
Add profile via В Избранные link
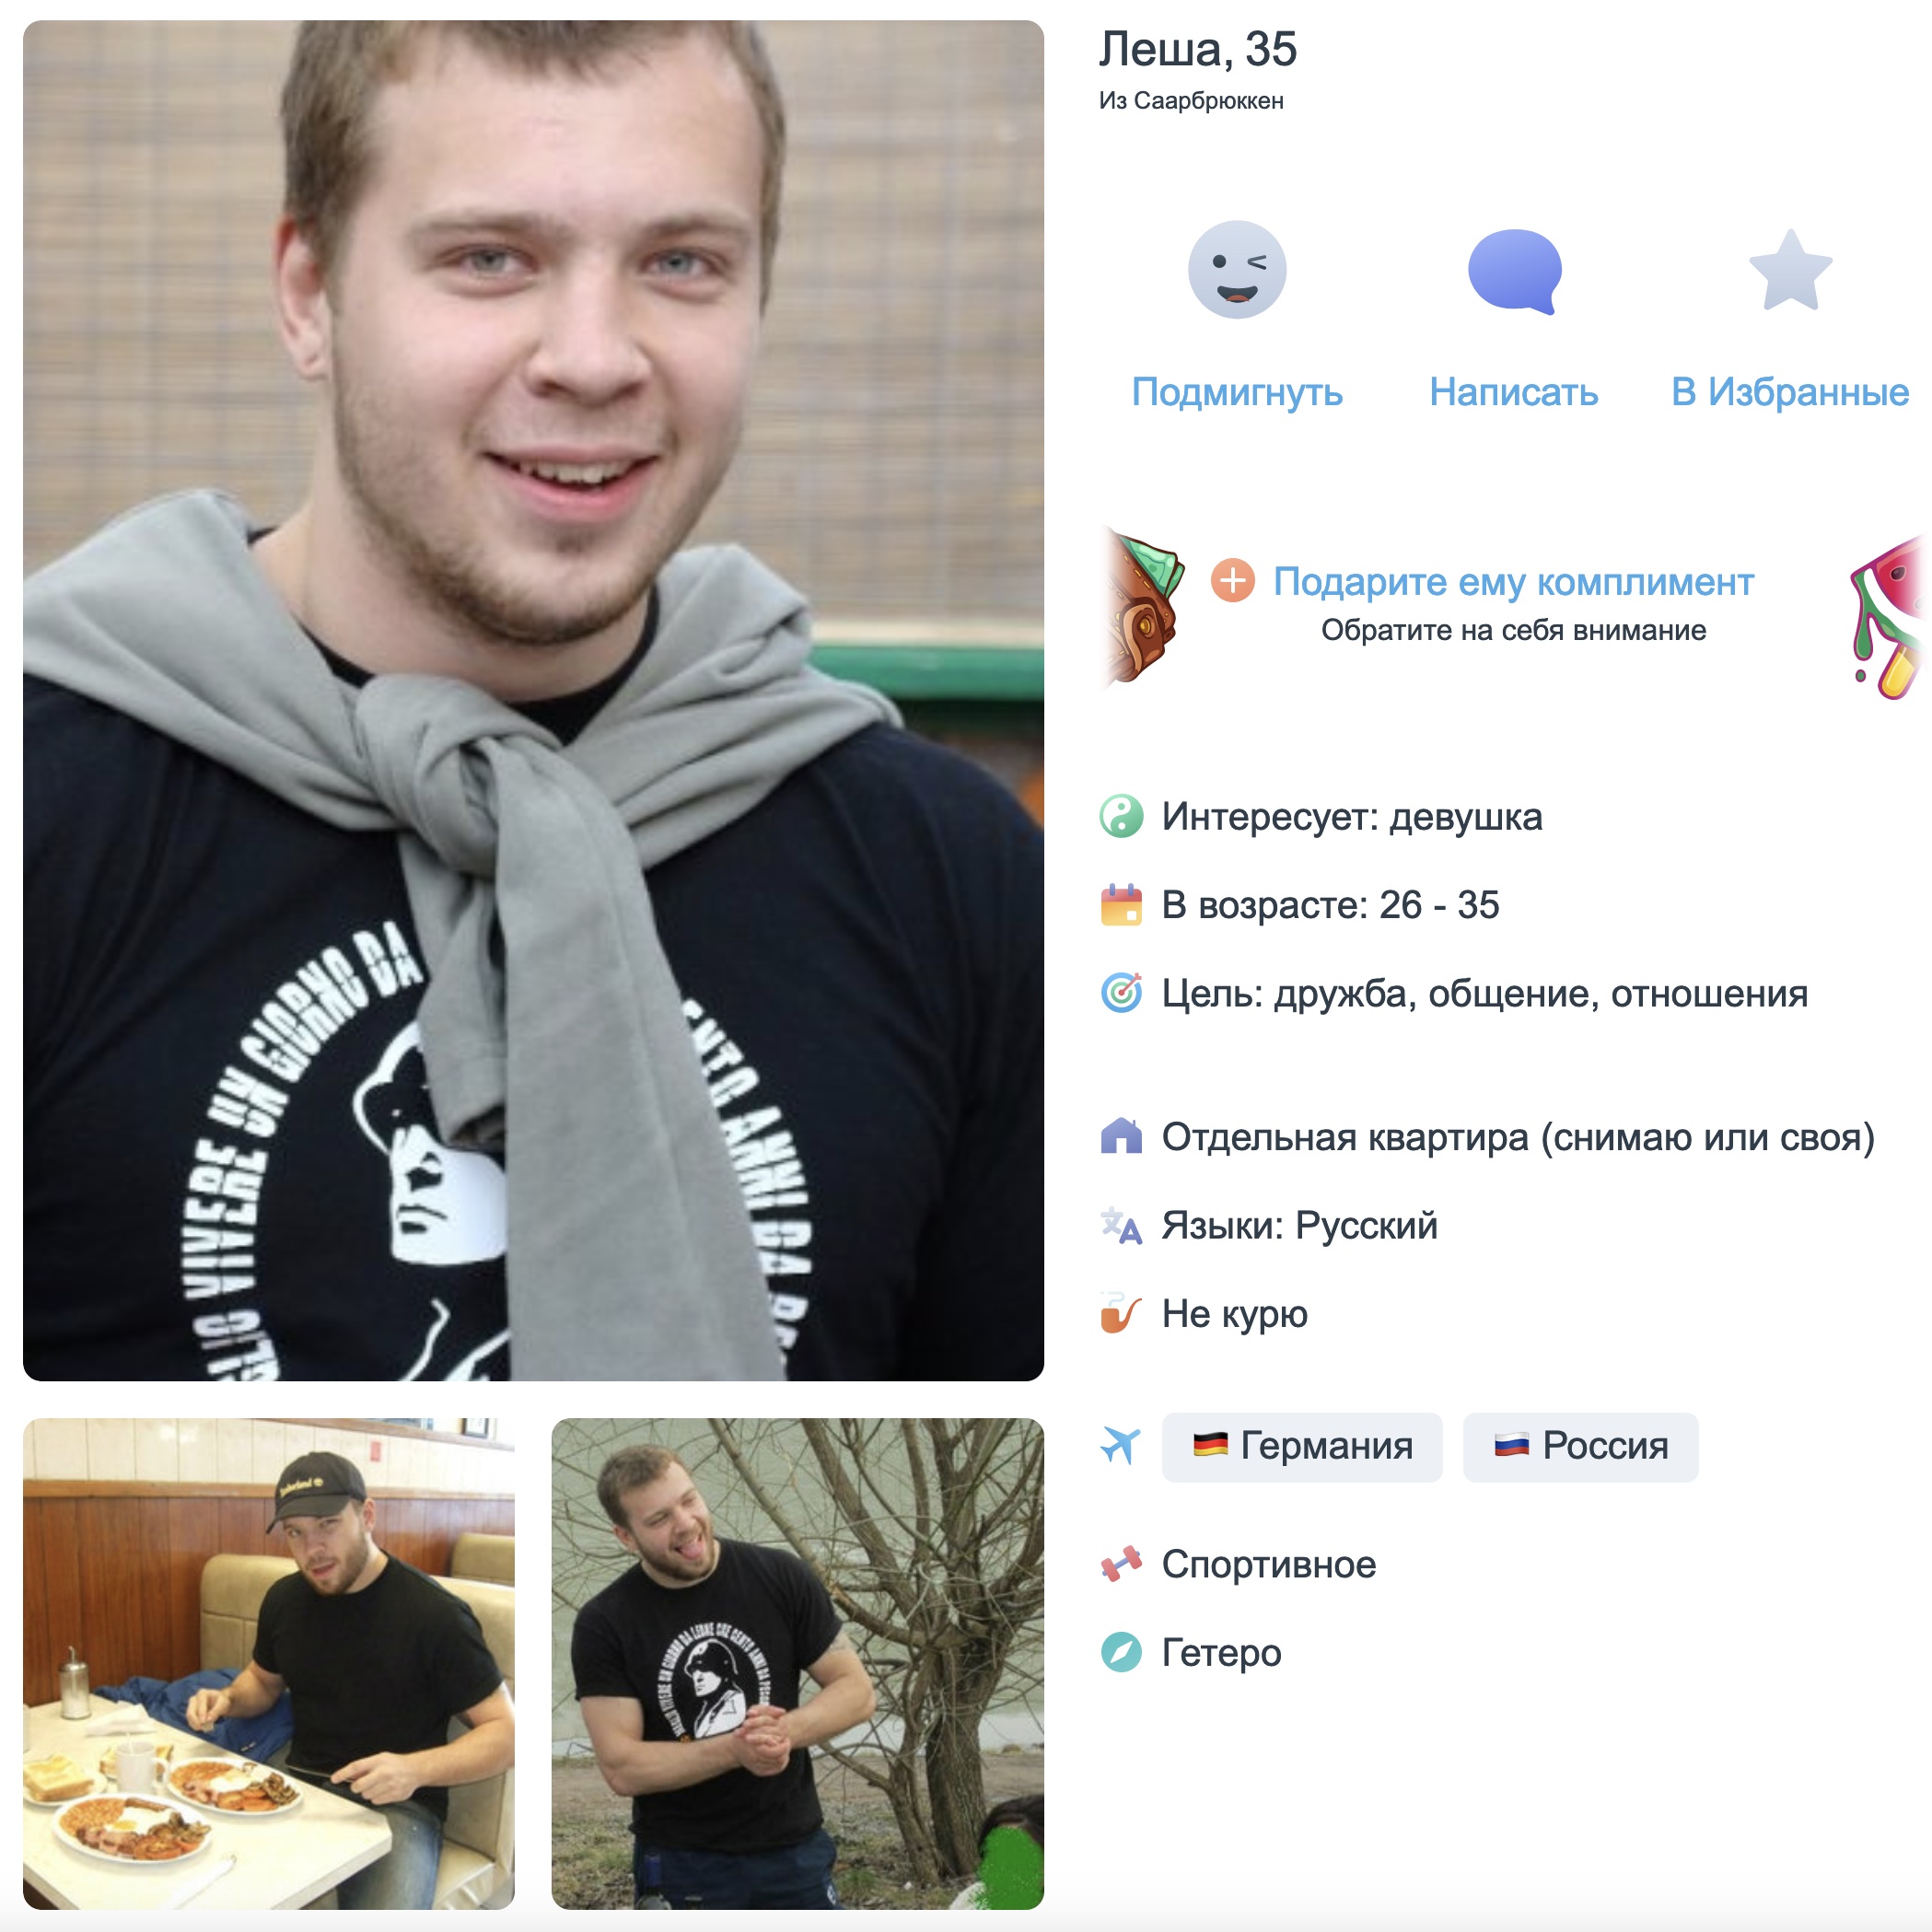[1790, 393]
